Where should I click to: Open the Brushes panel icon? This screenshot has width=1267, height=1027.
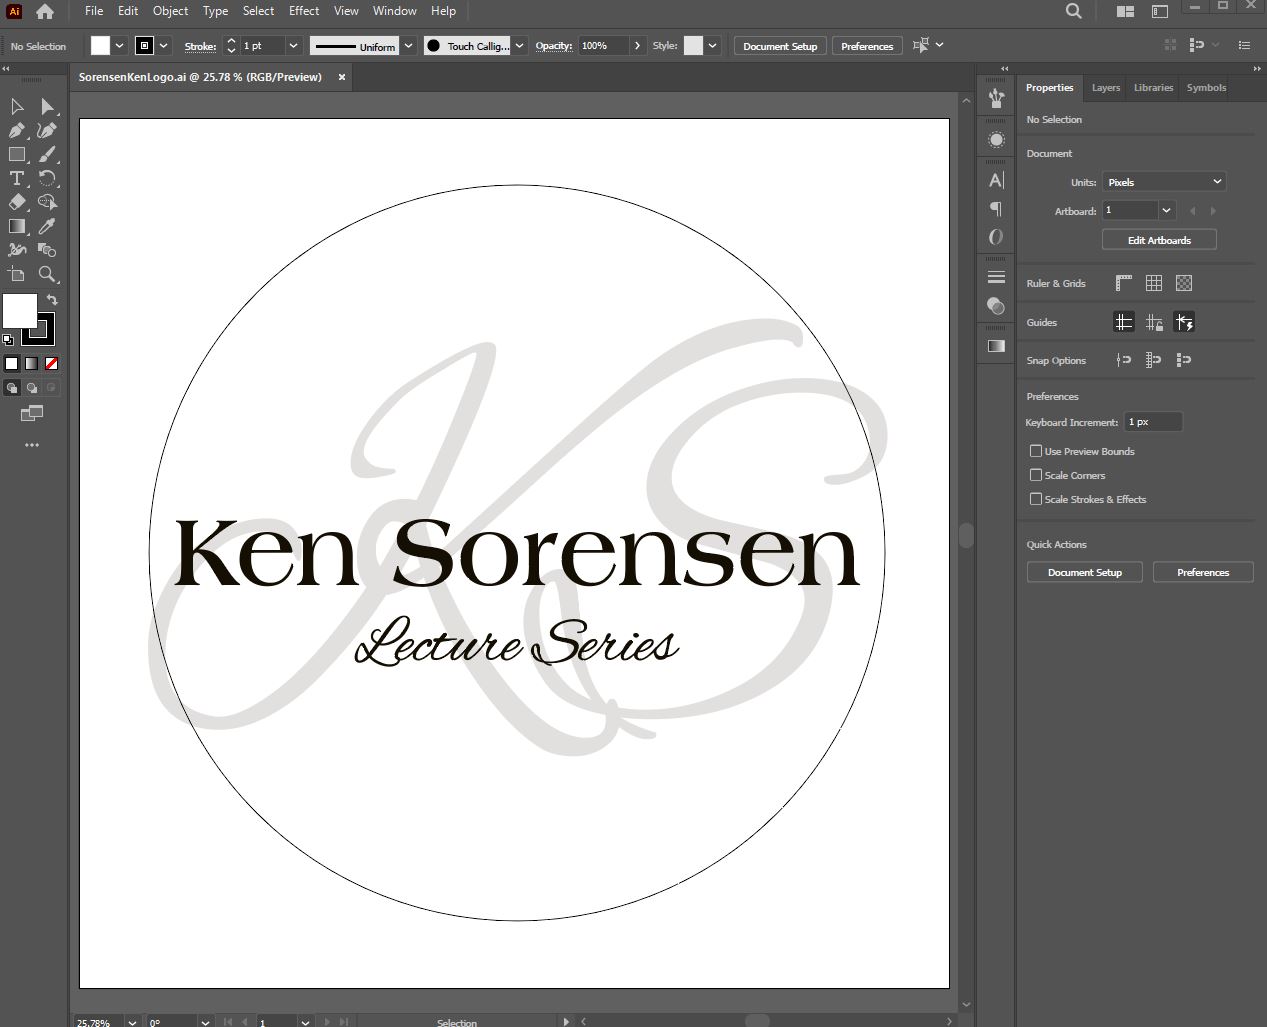(x=996, y=98)
